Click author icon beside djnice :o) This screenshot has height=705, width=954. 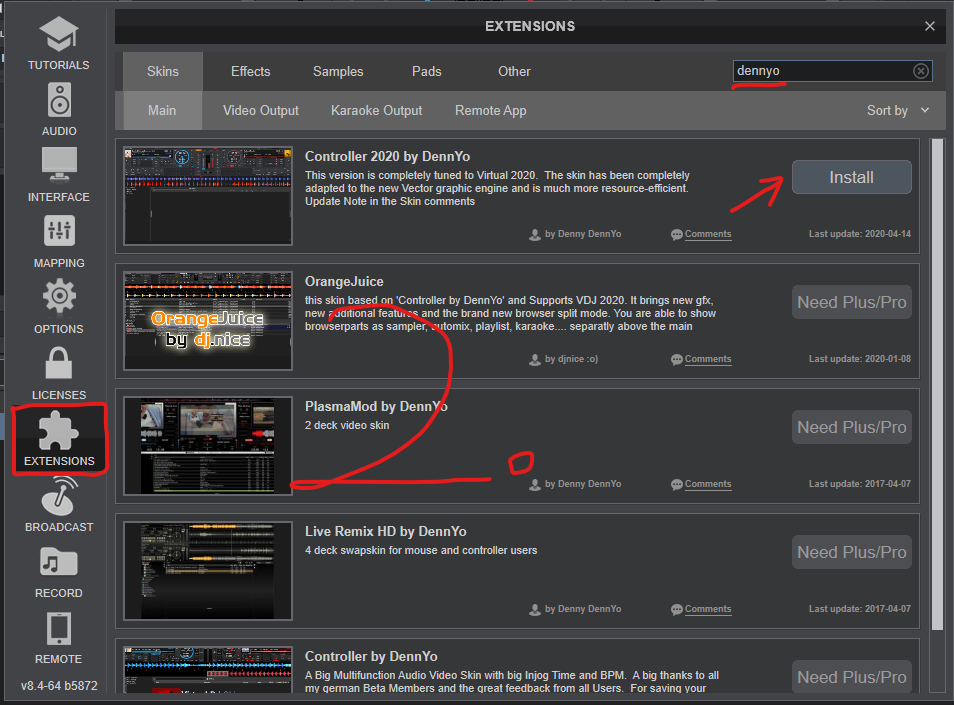click(535, 359)
